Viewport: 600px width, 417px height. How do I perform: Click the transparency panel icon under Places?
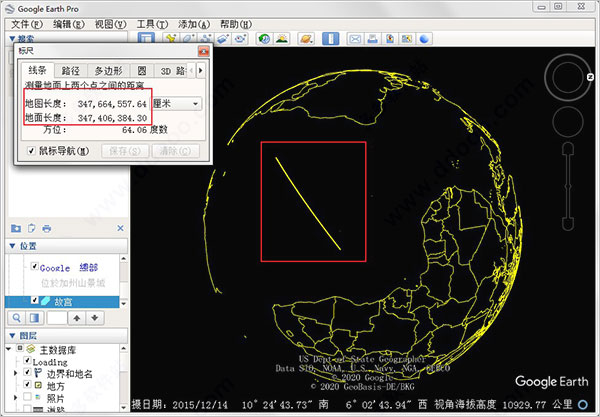(x=34, y=318)
